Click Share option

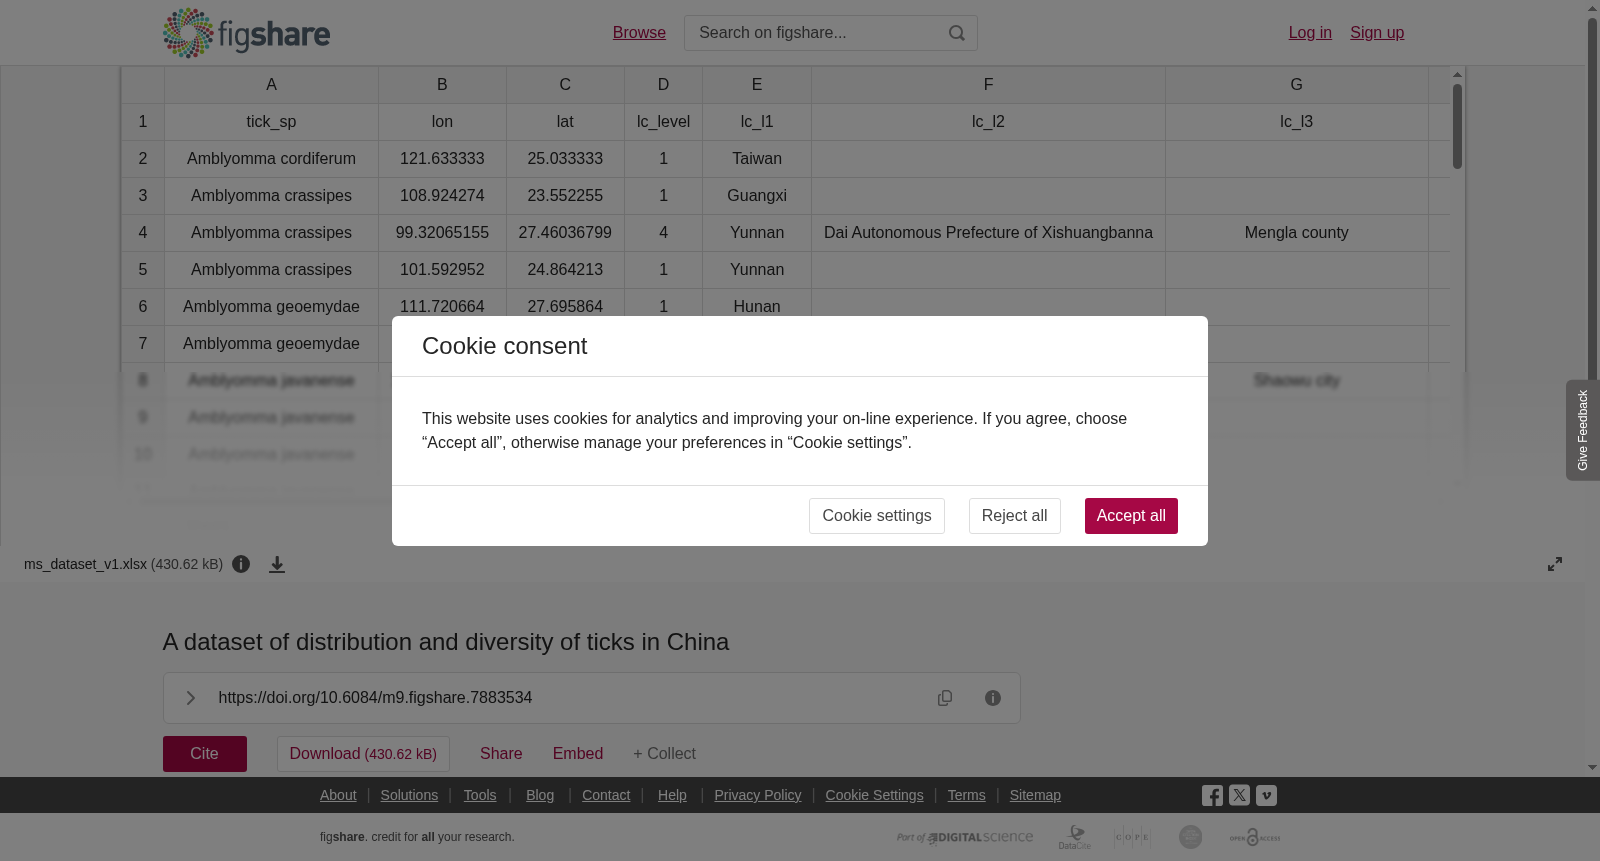pos(501,754)
